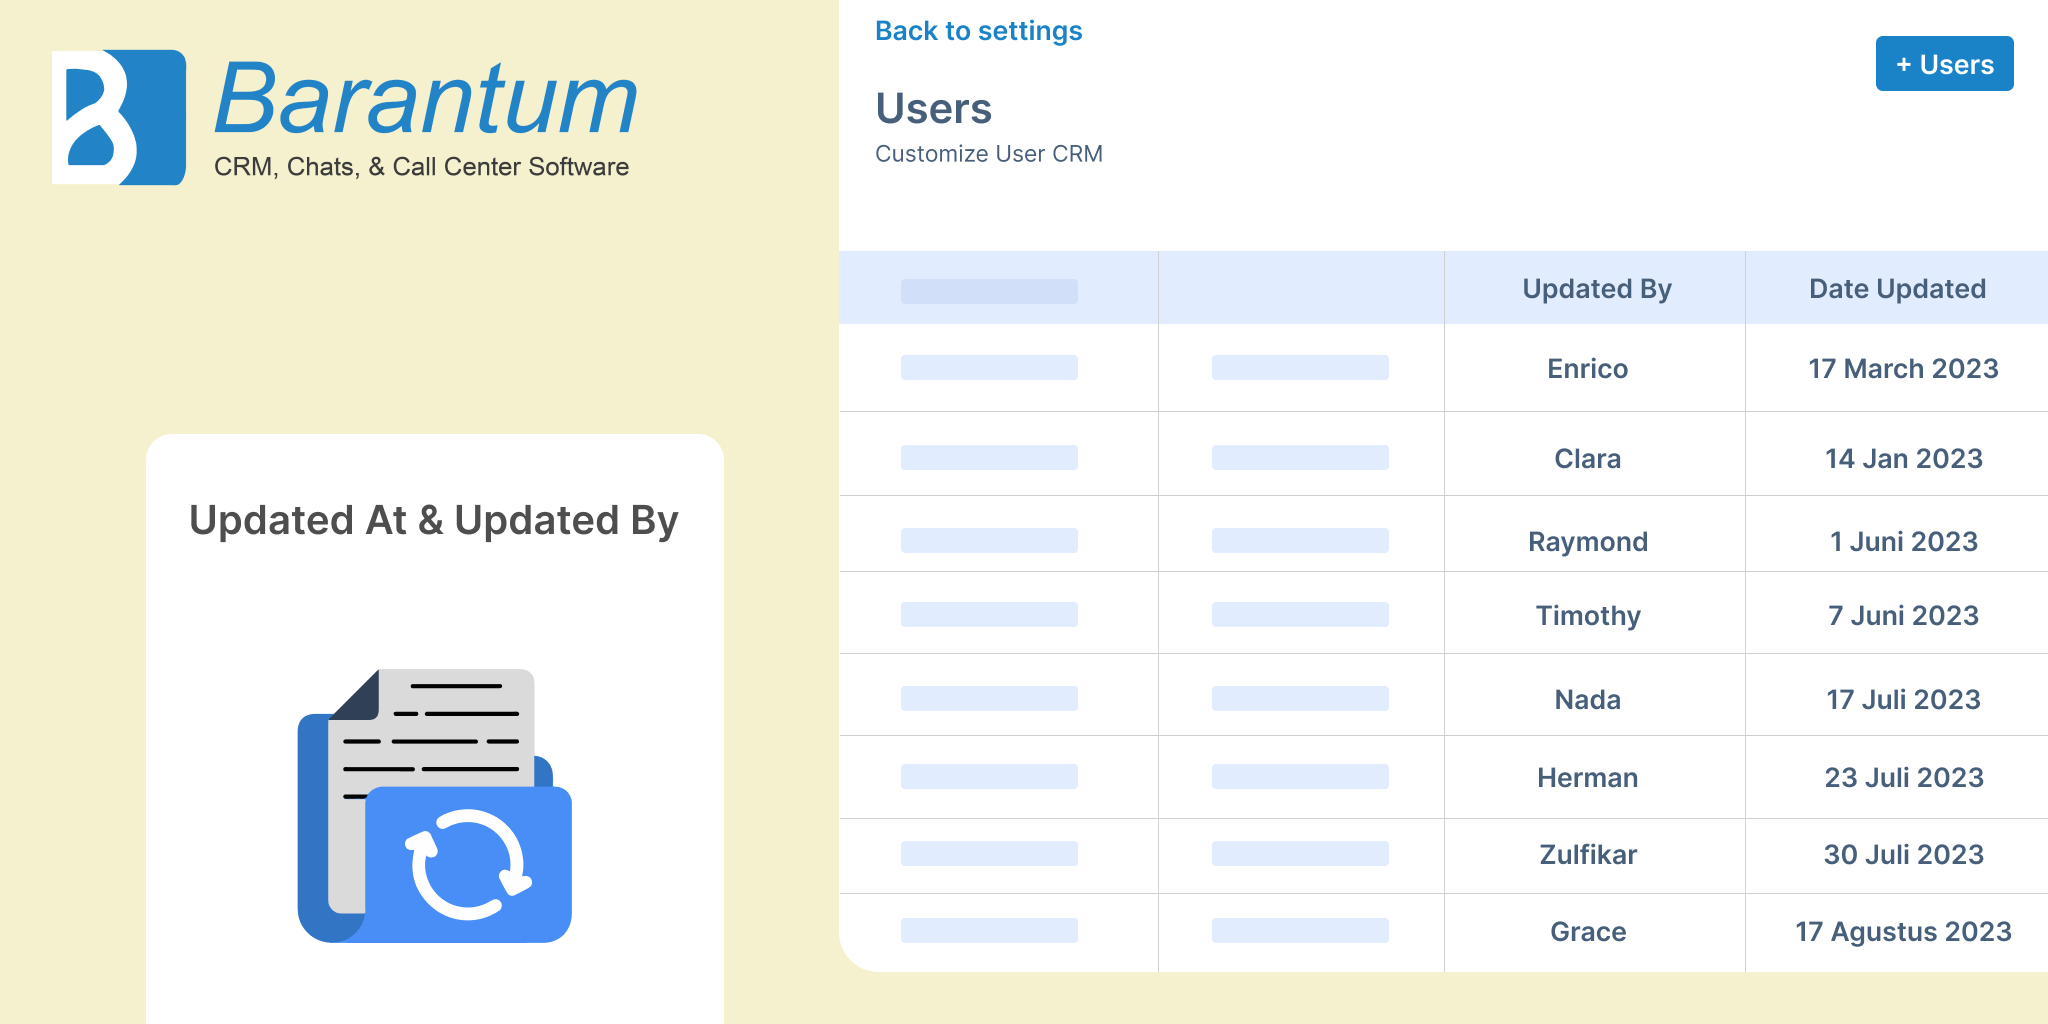Open the Back to settings link

coord(978,31)
